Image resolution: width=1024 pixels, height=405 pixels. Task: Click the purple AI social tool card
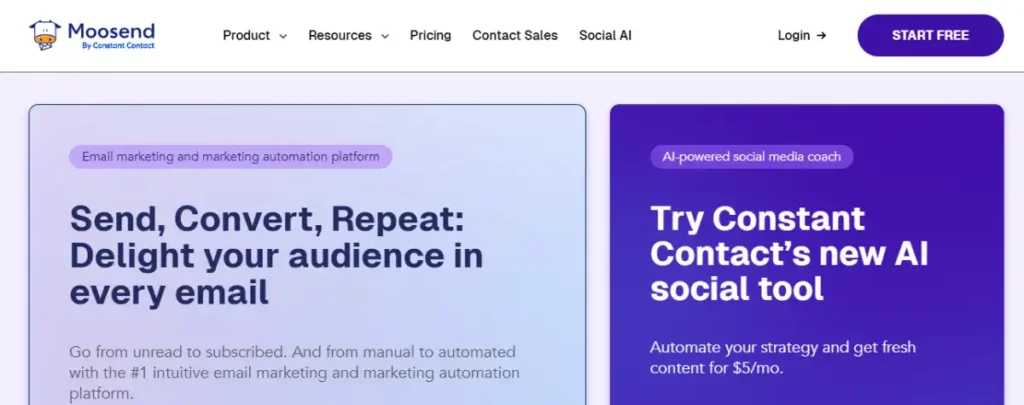pos(807,255)
